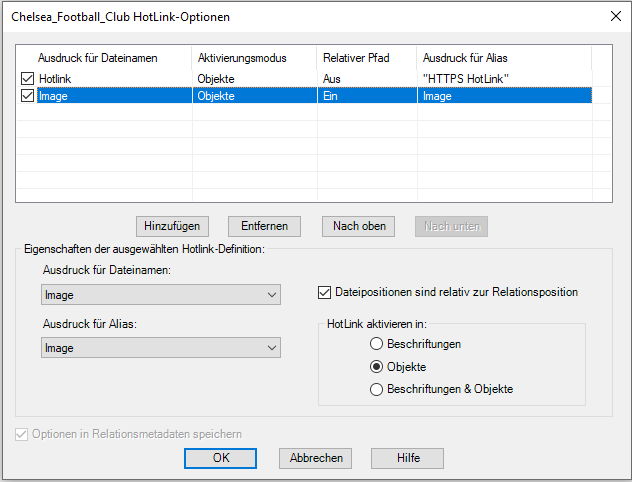The width and height of the screenshot is (632, 482).
Task: Select the Hotlink row name in list
Action: [x=56, y=78]
